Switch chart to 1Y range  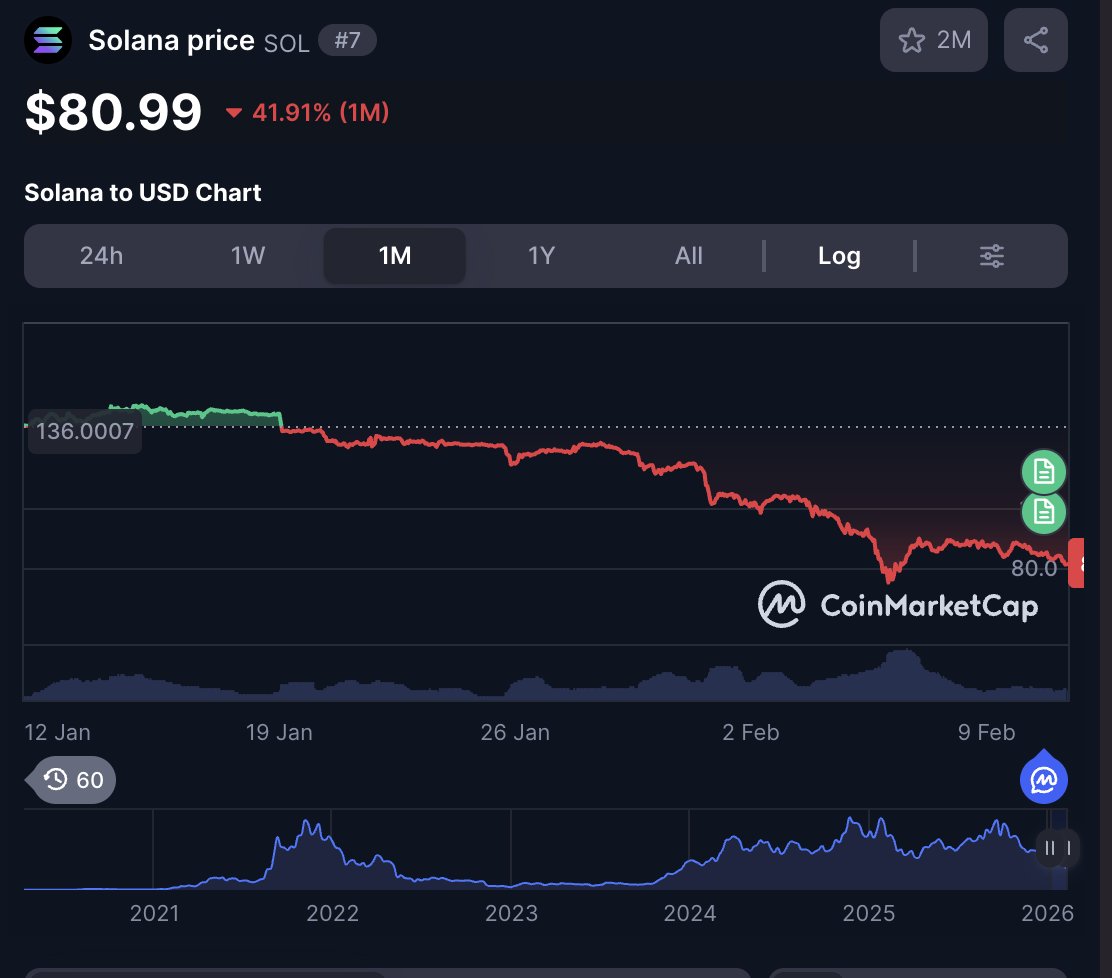541,256
